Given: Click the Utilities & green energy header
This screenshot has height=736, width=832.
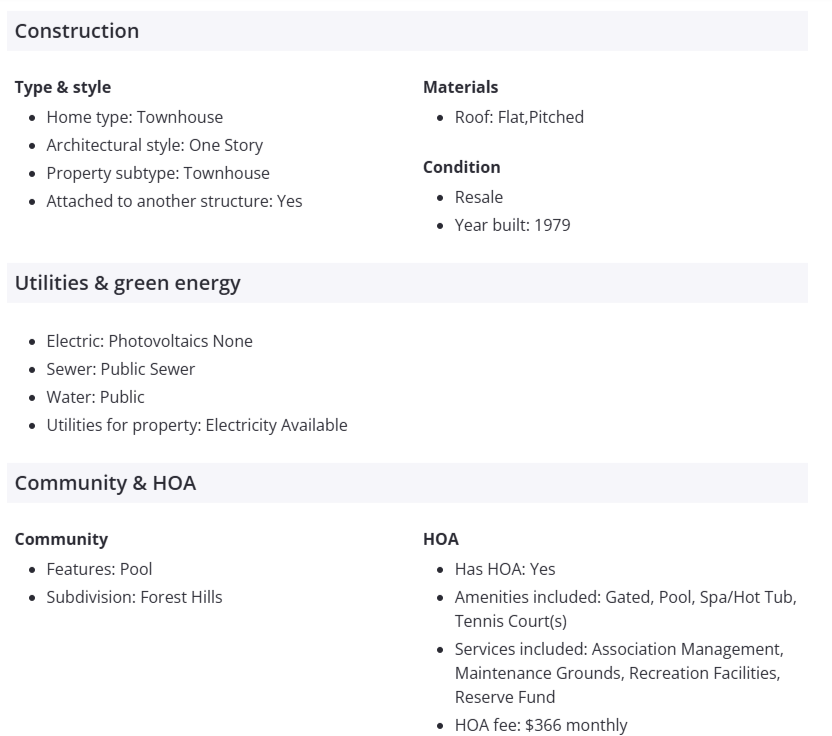Looking at the screenshot, I should click(x=128, y=283).
